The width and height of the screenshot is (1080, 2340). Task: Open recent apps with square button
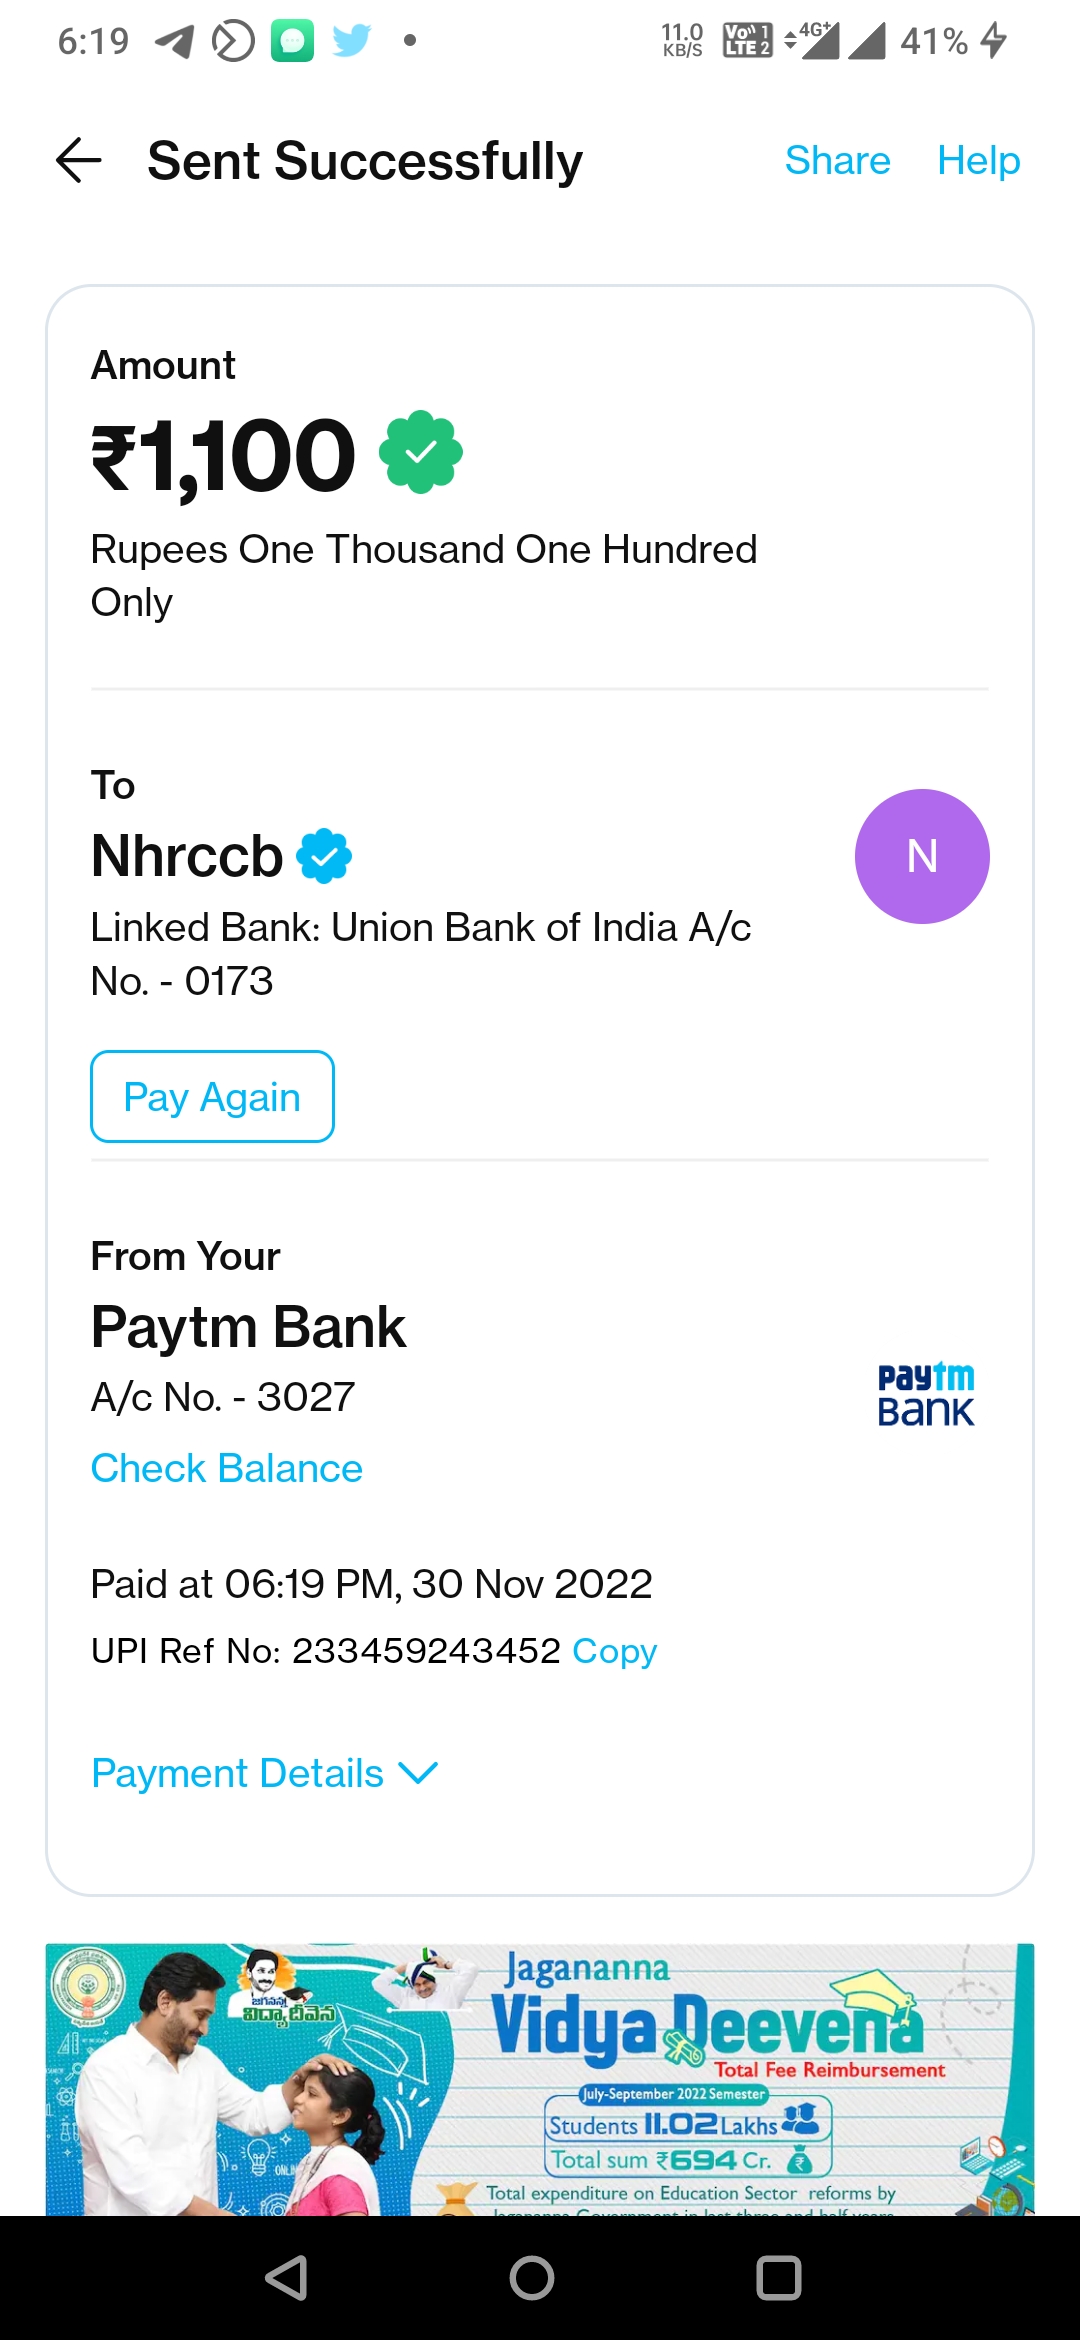(779, 2278)
